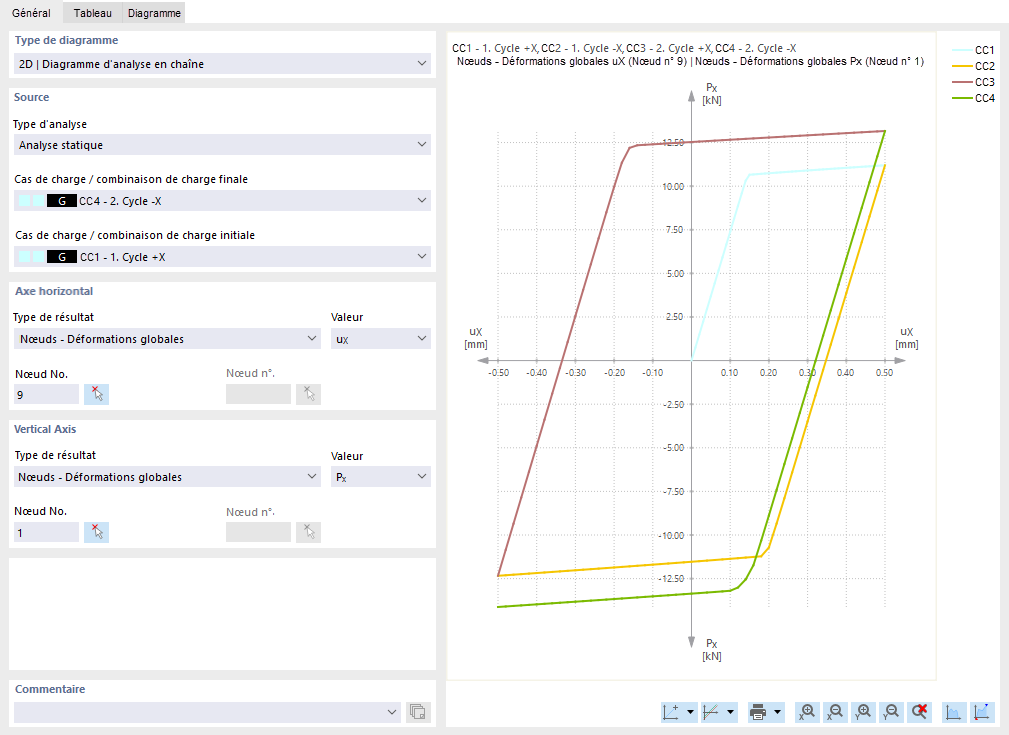Open the print options dropdown arrow
The height and width of the screenshot is (735, 1009).
(777, 712)
